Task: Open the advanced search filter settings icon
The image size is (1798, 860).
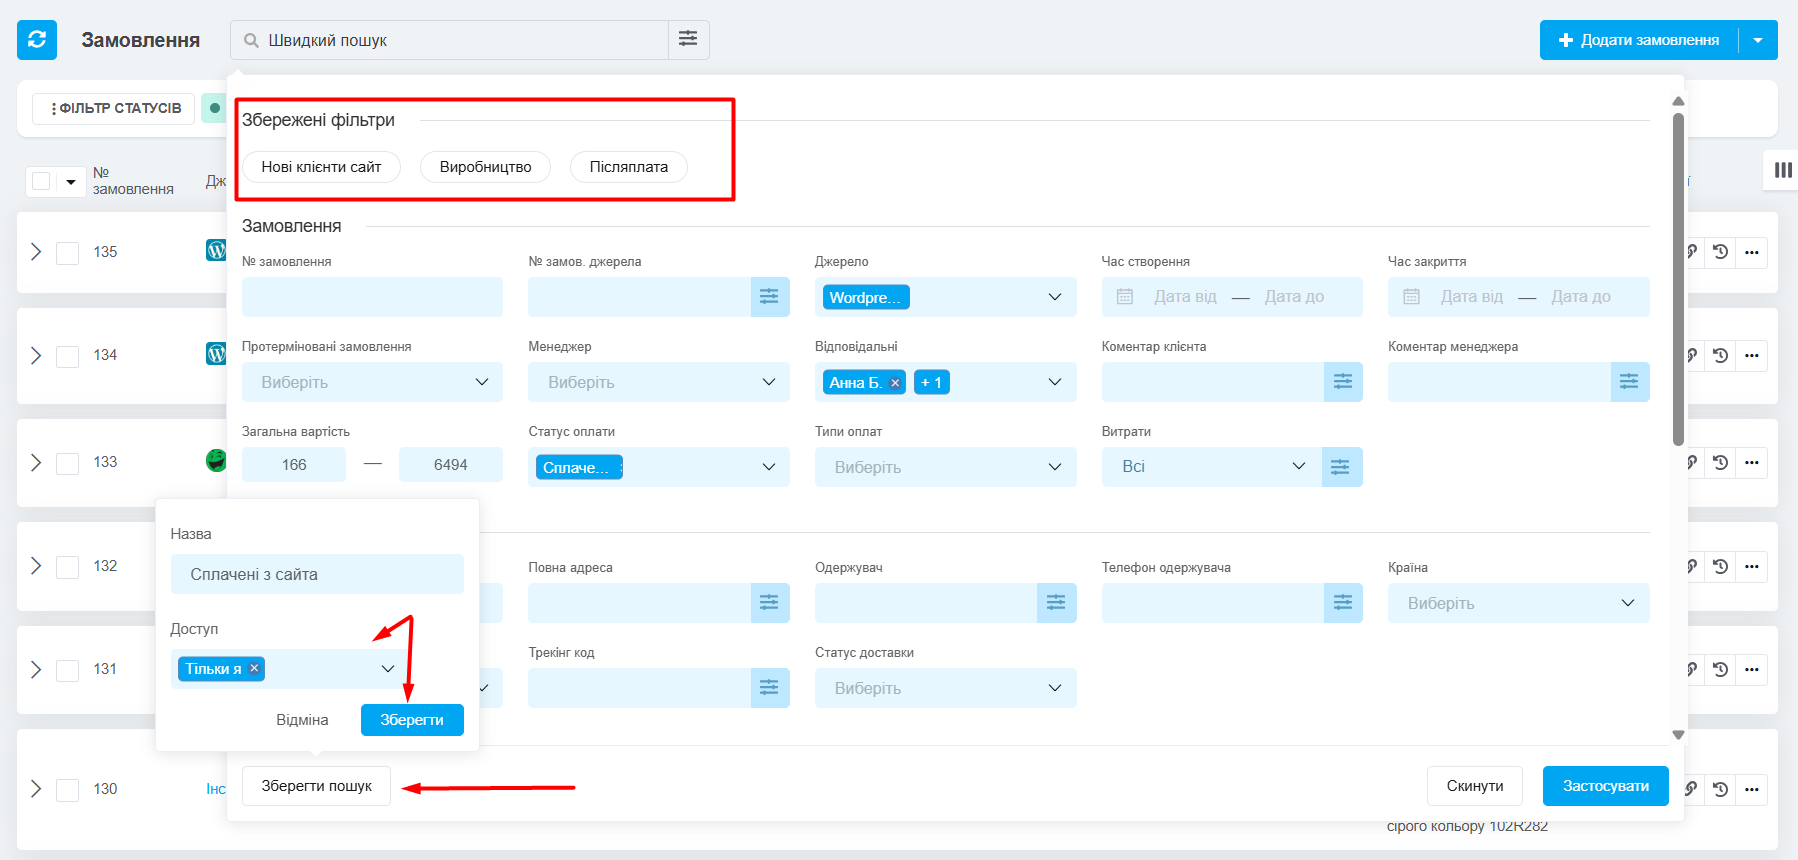Action: click(688, 39)
